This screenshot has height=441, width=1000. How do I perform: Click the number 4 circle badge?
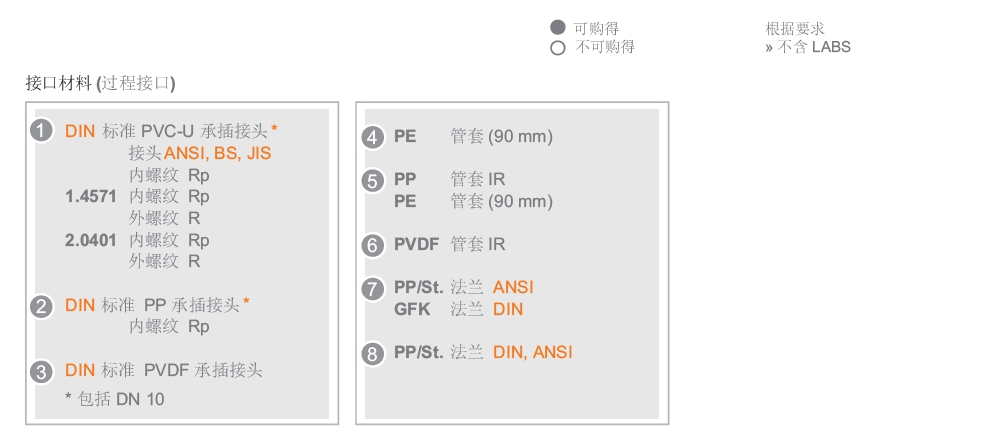pyautogui.click(x=372, y=138)
